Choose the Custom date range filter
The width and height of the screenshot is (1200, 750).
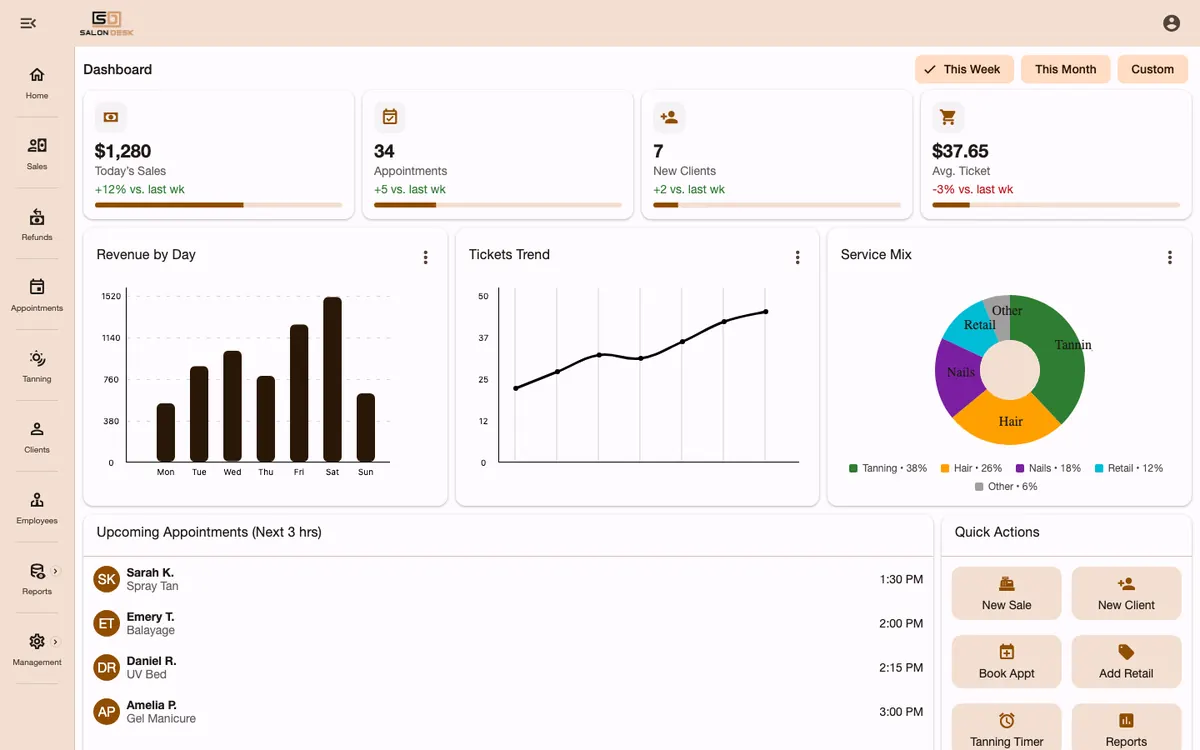(x=1152, y=69)
